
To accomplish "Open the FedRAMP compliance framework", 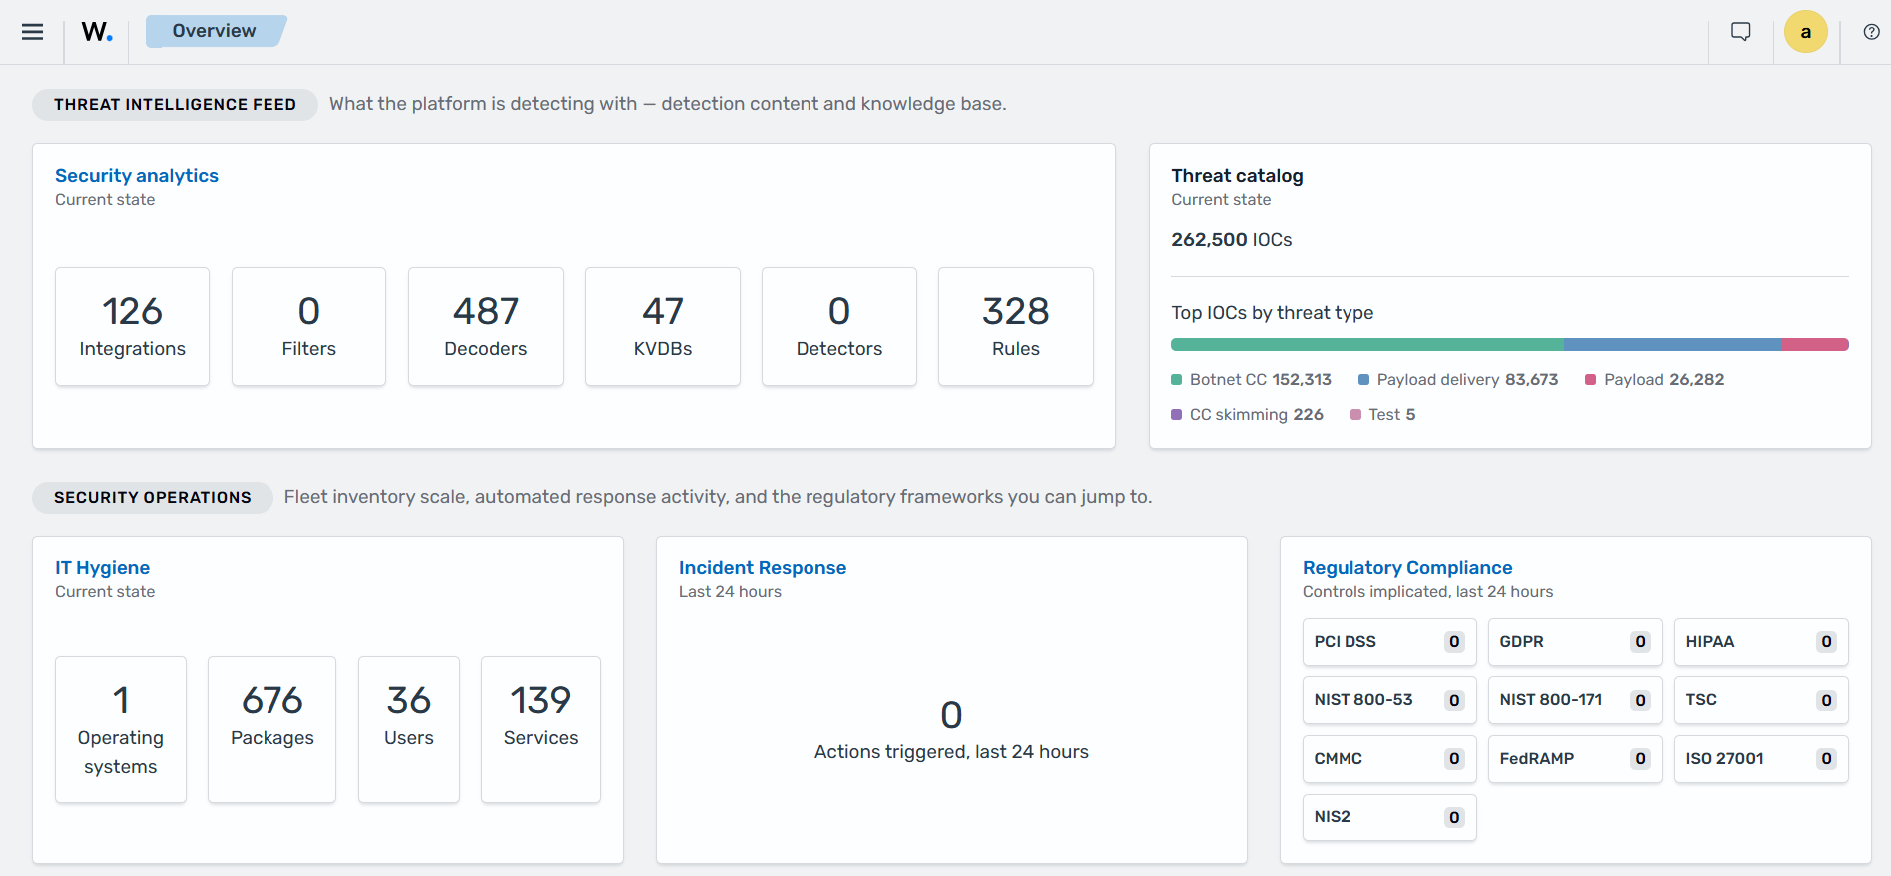I will (x=1575, y=759).
